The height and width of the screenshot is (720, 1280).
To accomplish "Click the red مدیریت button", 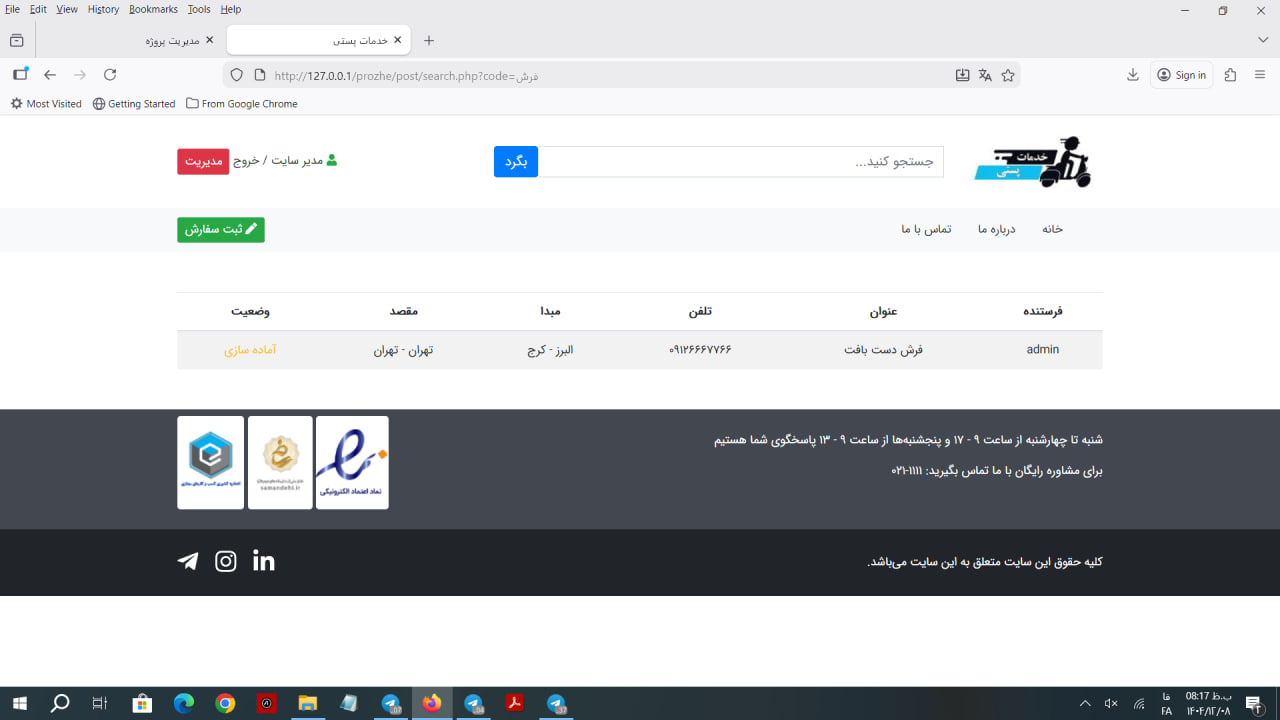I will click(203, 161).
